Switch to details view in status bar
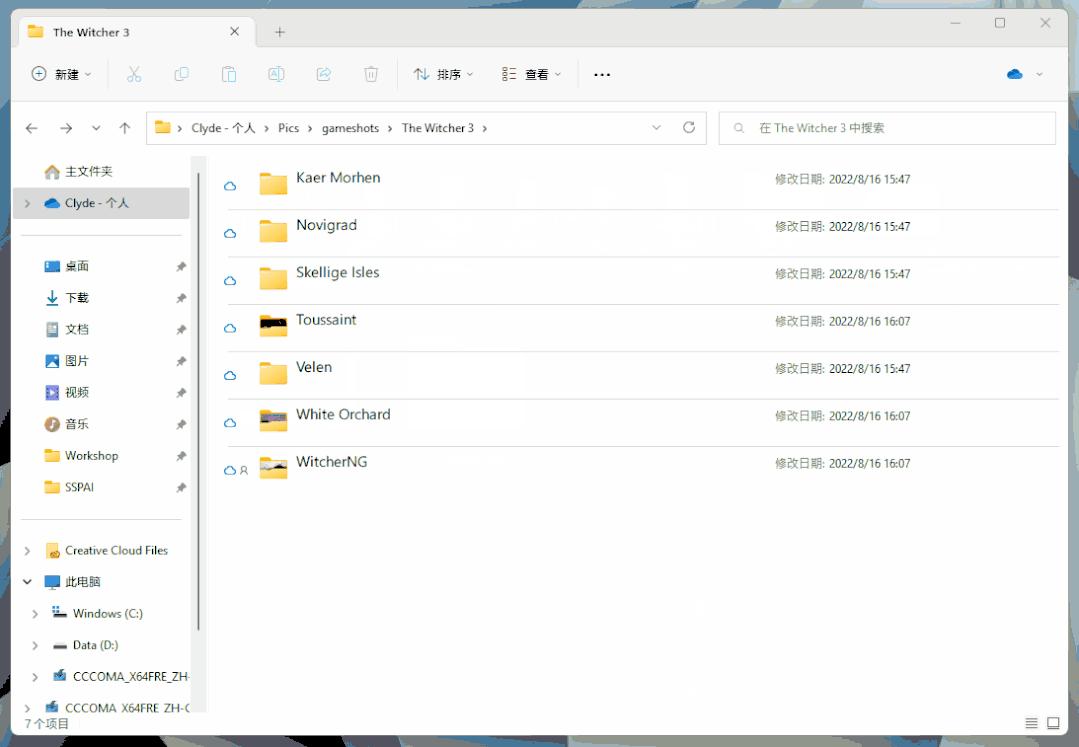The height and width of the screenshot is (747, 1079). (x=1031, y=723)
